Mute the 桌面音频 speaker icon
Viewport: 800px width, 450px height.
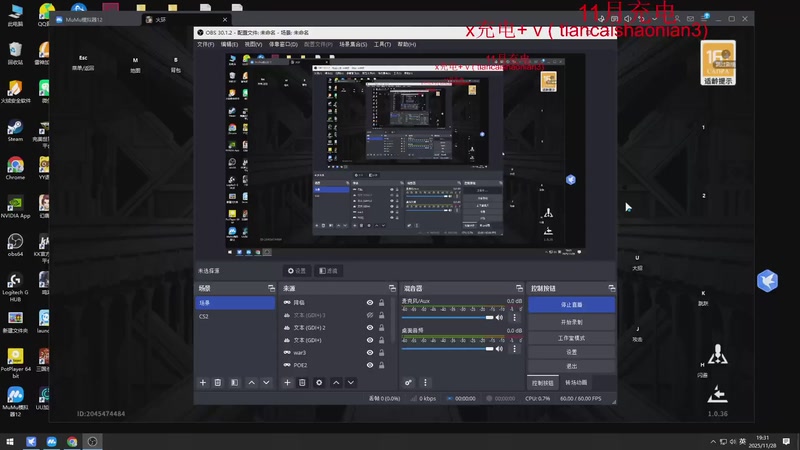click(499, 349)
